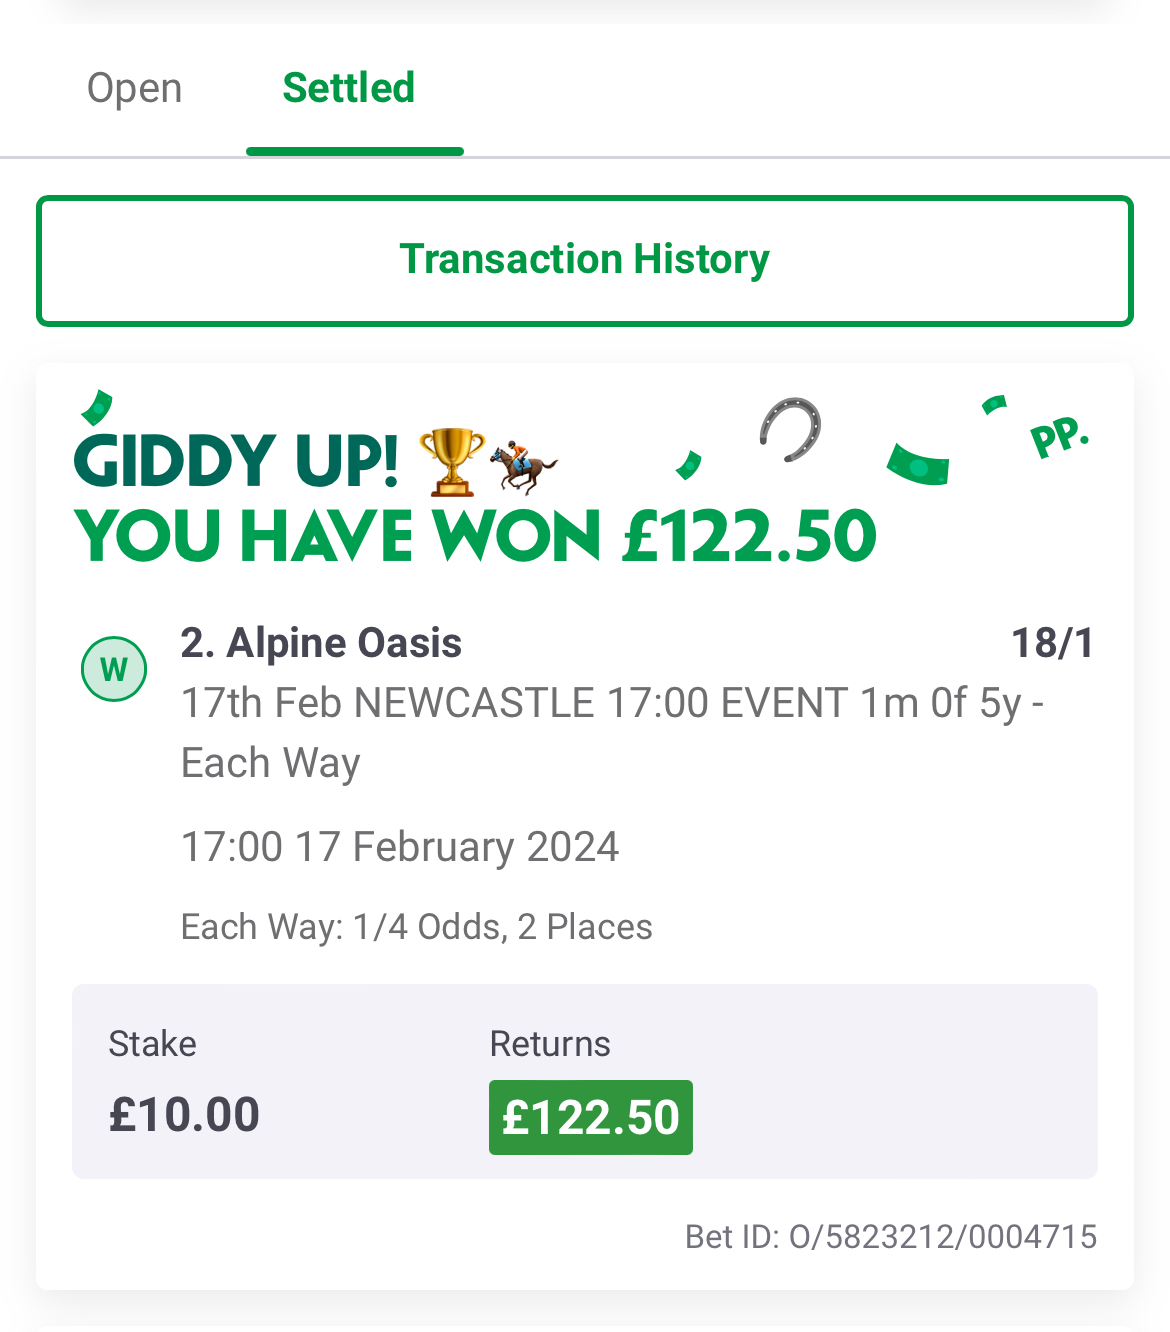
Task: Tap the 17:00 17 February 2024 date
Action: [x=400, y=847]
